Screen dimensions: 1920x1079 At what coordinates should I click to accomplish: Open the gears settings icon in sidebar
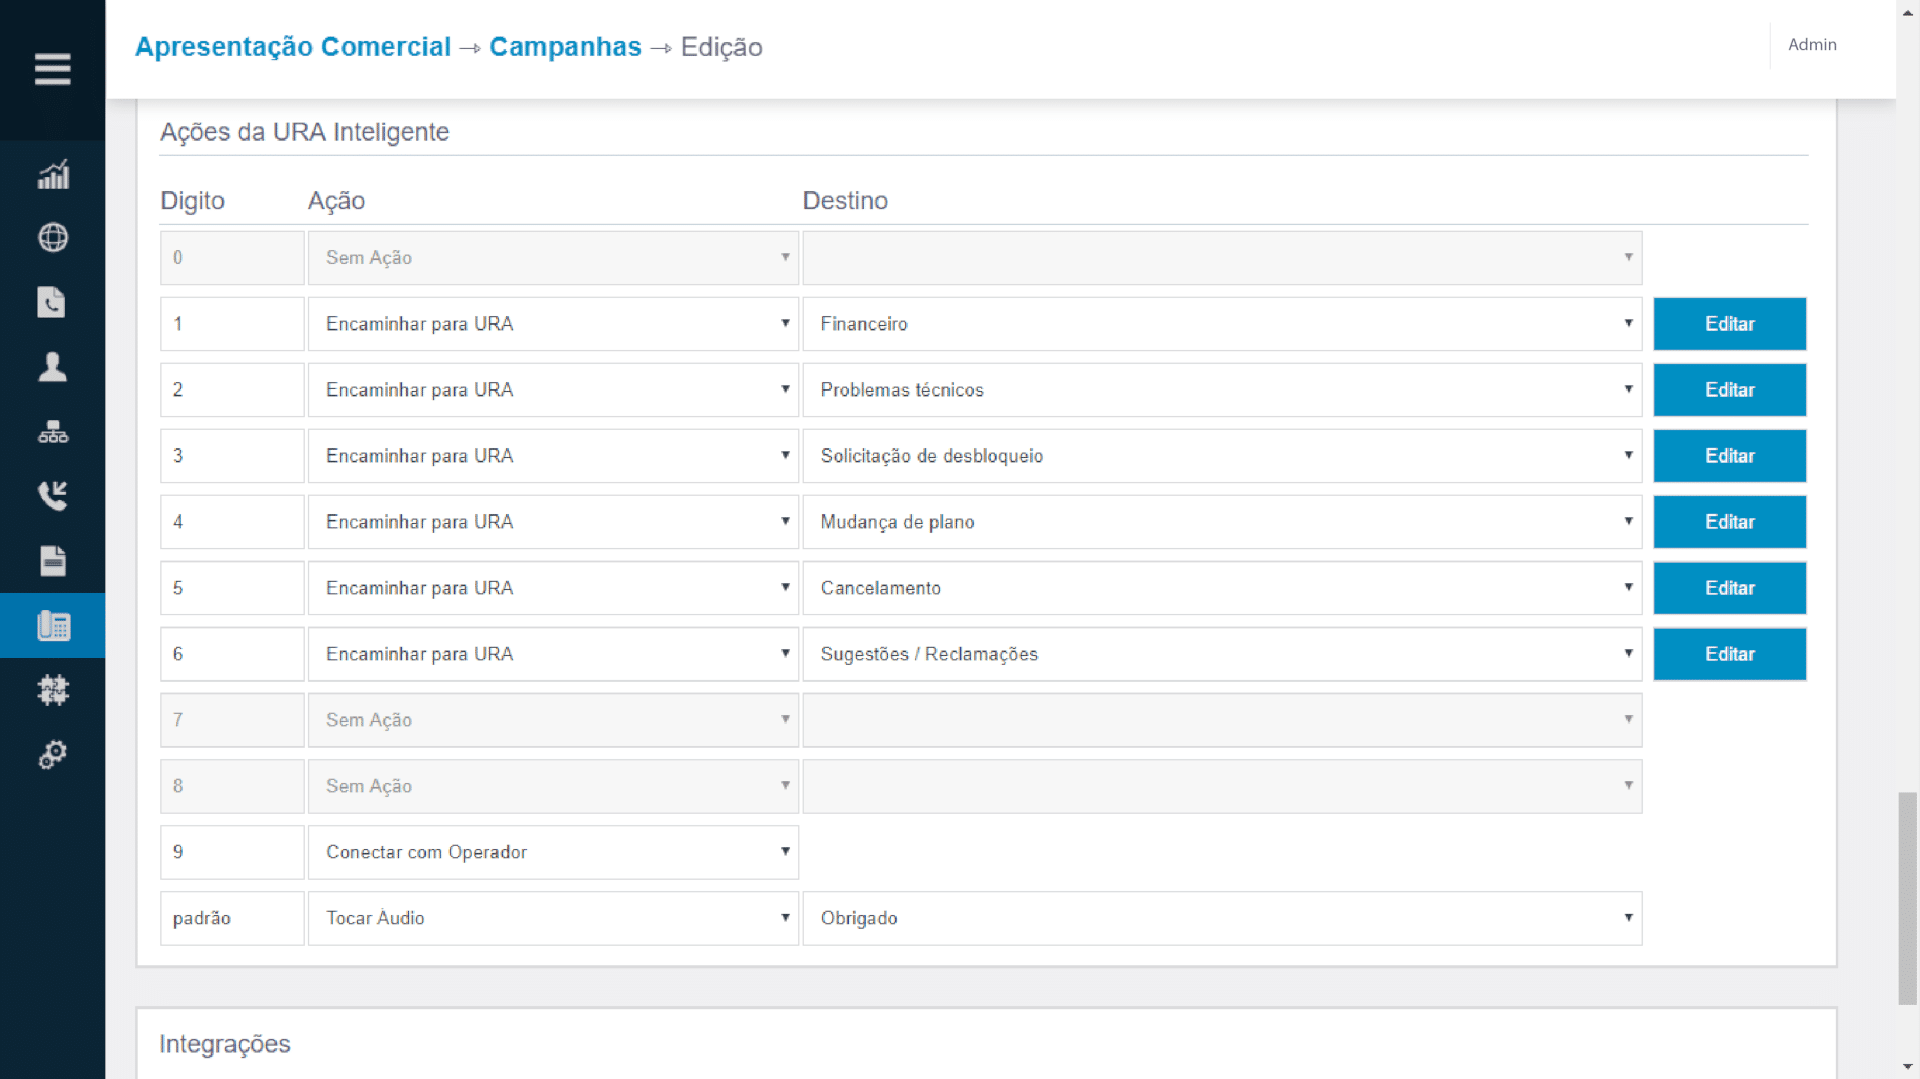(x=53, y=755)
